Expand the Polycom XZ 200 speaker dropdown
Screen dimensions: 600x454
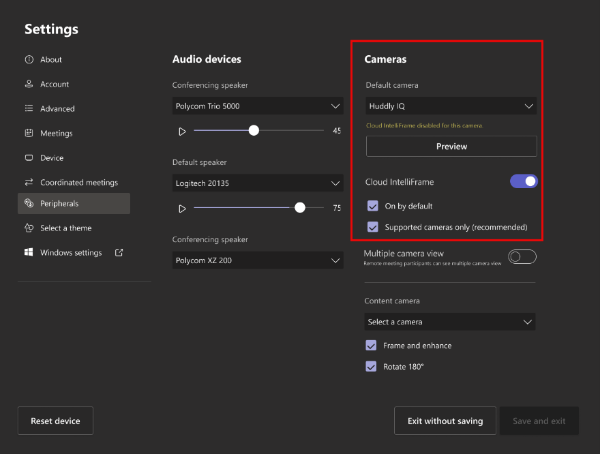pyautogui.click(x=257, y=260)
